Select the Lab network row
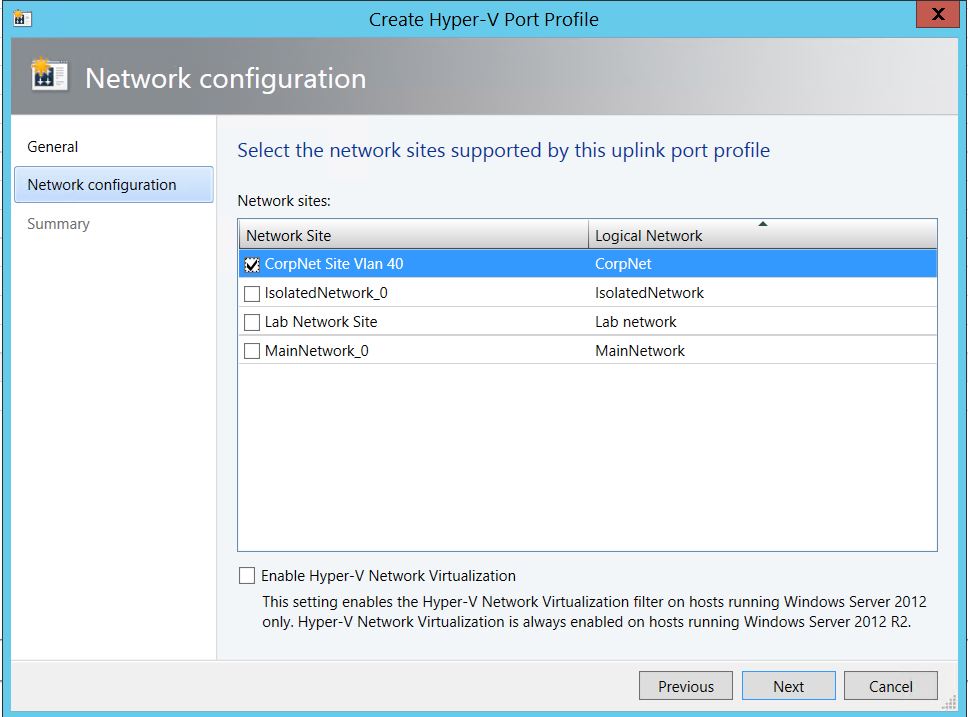The width and height of the screenshot is (968, 717). point(635,322)
